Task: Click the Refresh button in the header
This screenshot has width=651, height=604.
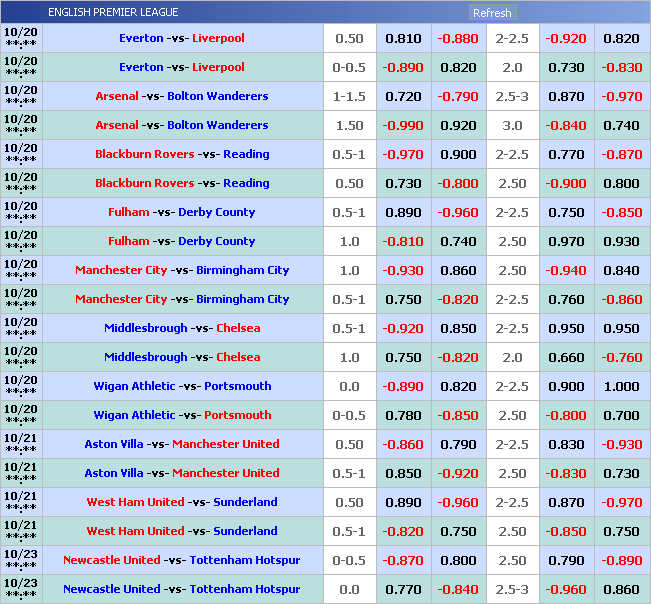Action: [x=492, y=13]
